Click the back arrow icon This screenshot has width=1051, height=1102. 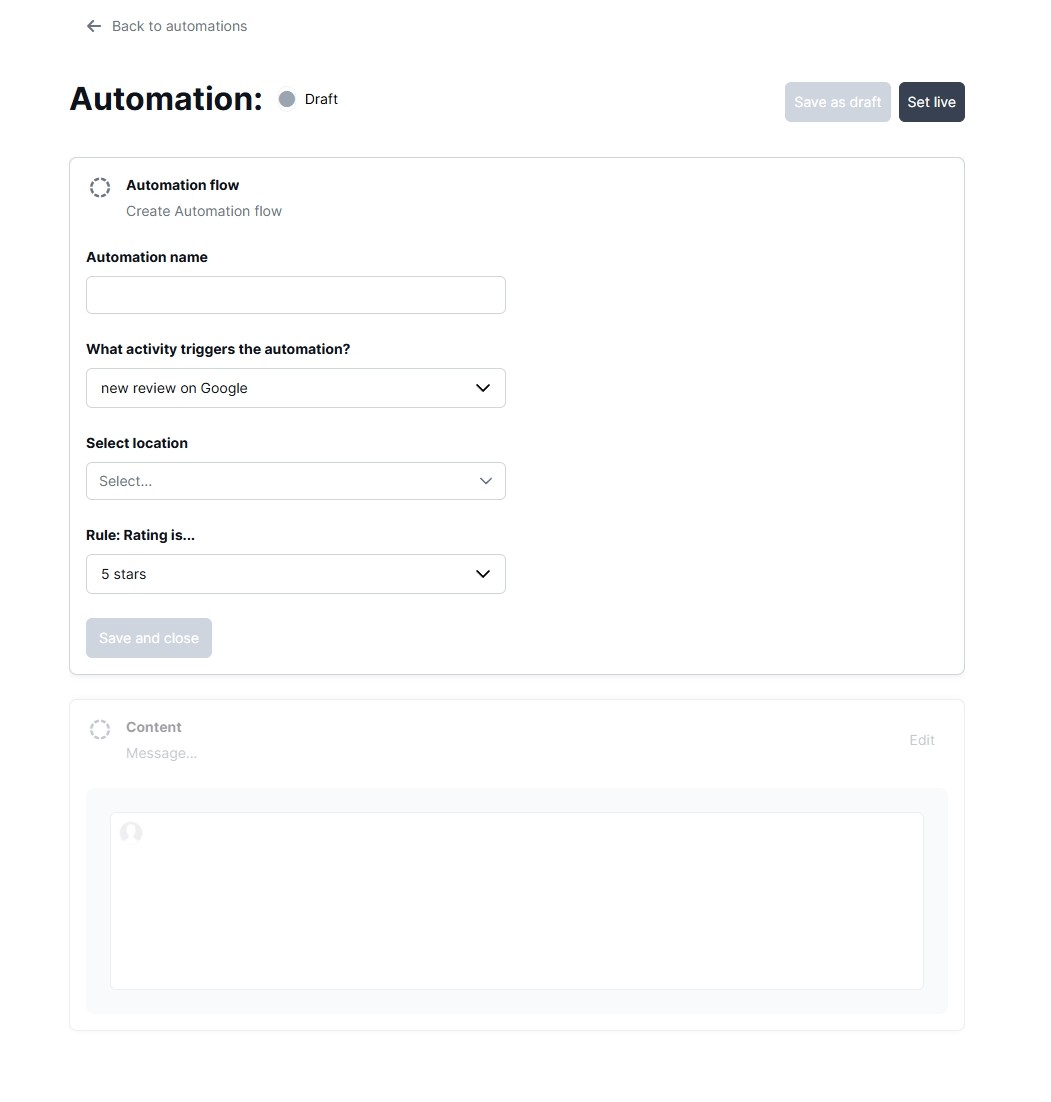93,26
